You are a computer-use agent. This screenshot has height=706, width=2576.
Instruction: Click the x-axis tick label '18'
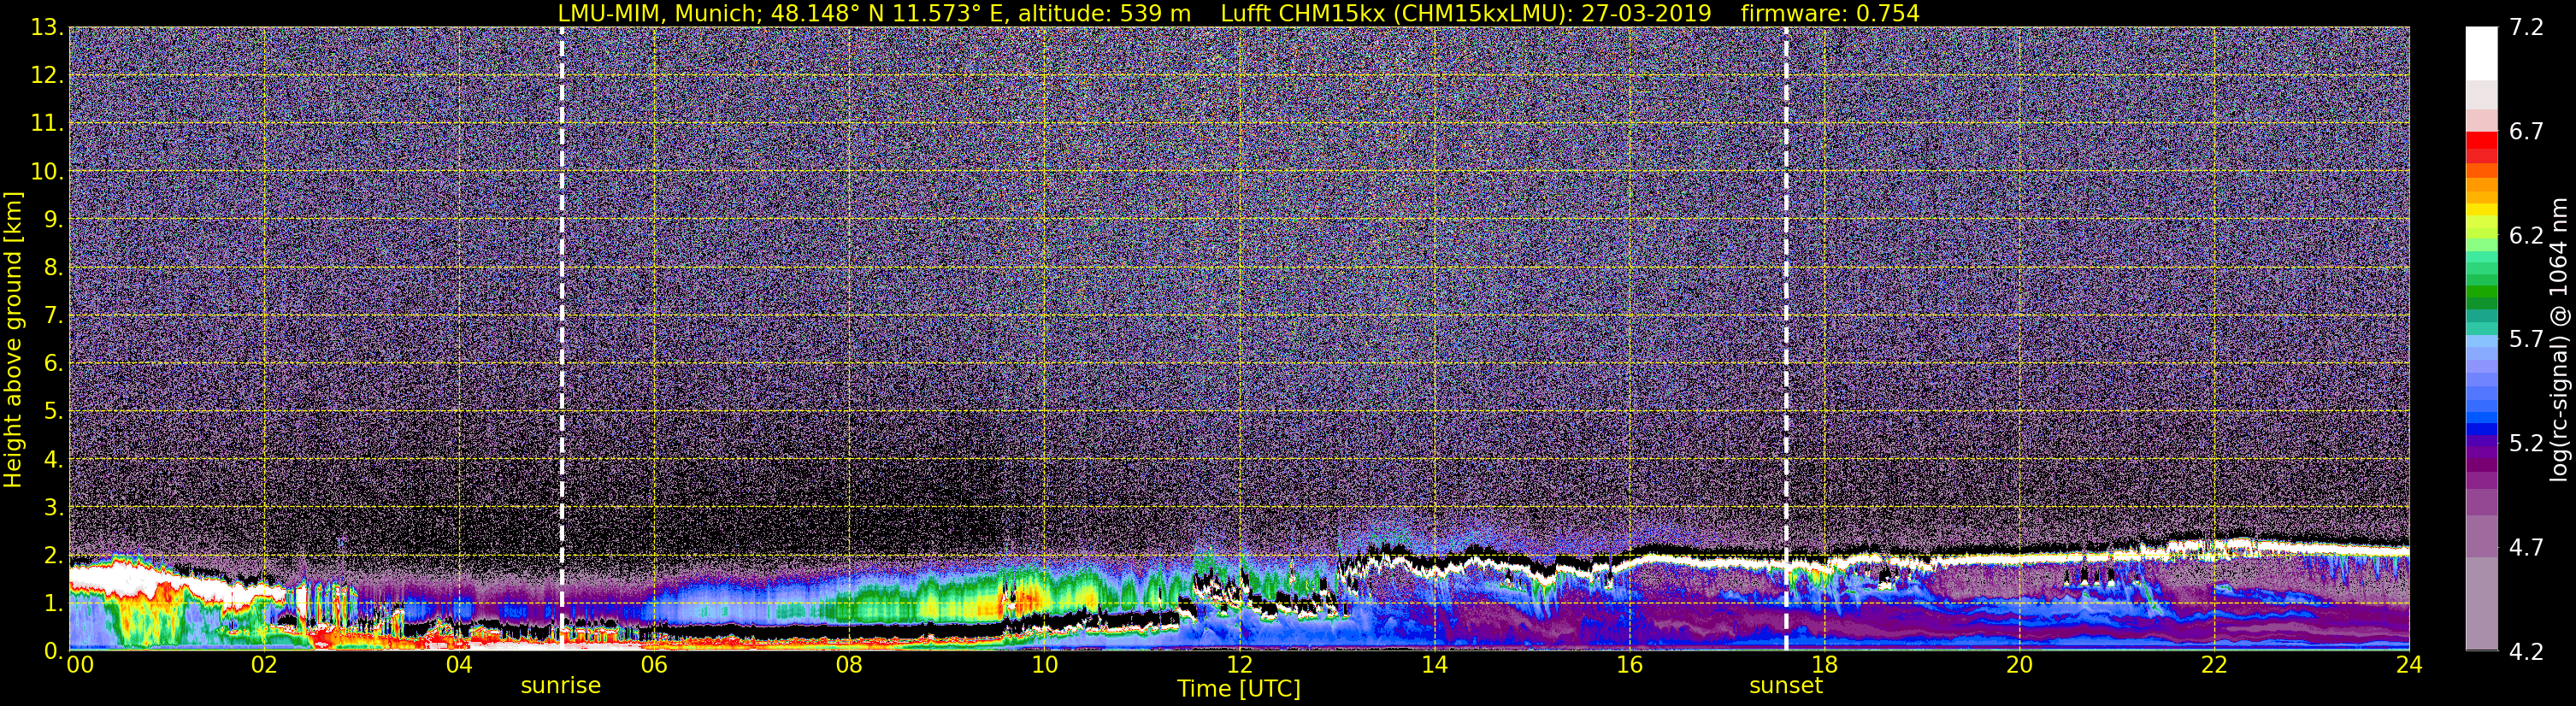tap(1824, 665)
